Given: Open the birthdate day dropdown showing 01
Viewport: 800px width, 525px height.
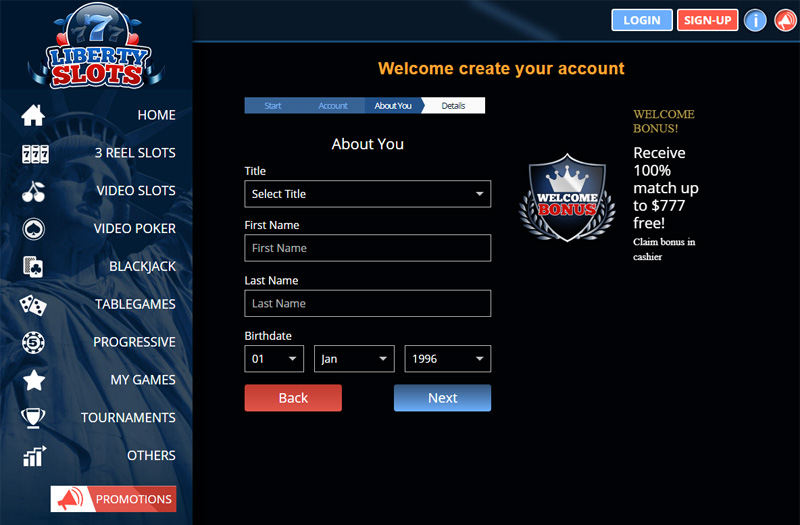Looking at the screenshot, I should [x=274, y=359].
